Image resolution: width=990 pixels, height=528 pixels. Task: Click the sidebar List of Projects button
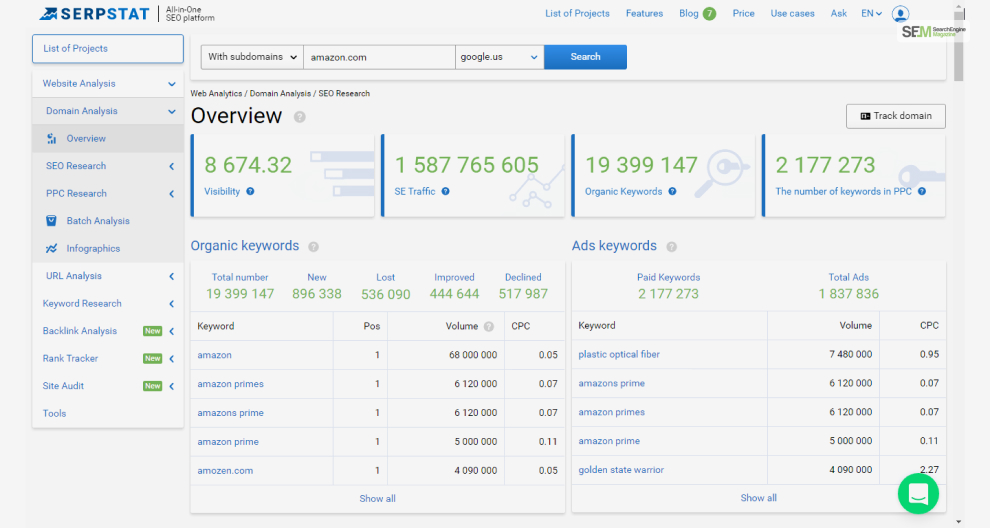[x=108, y=49]
